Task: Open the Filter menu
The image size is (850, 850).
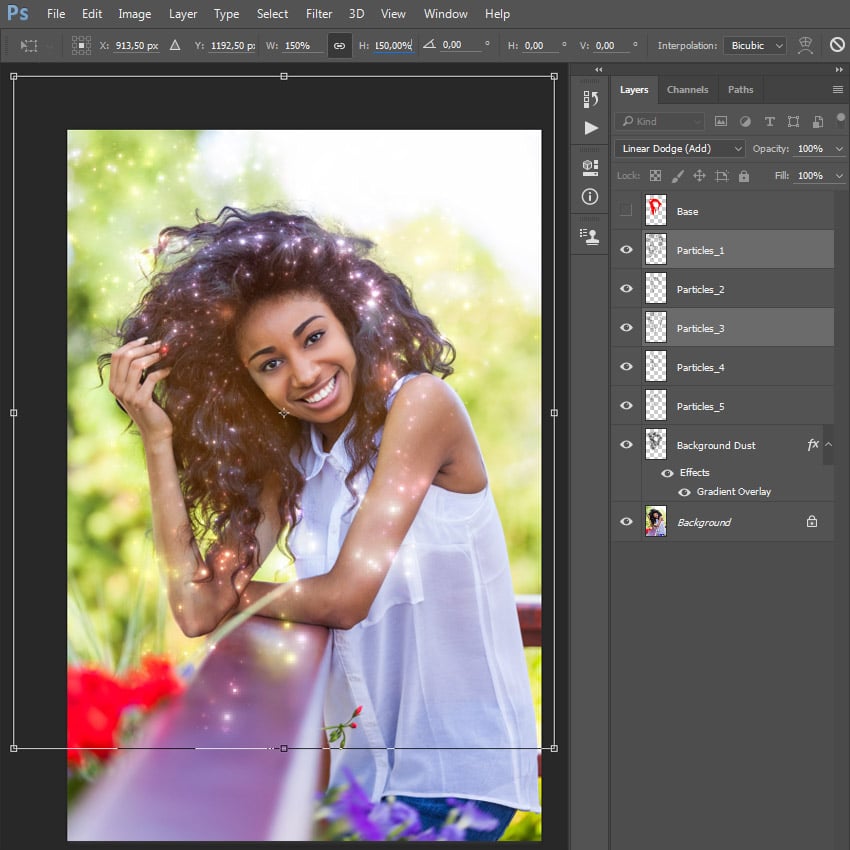Action: coord(319,14)
